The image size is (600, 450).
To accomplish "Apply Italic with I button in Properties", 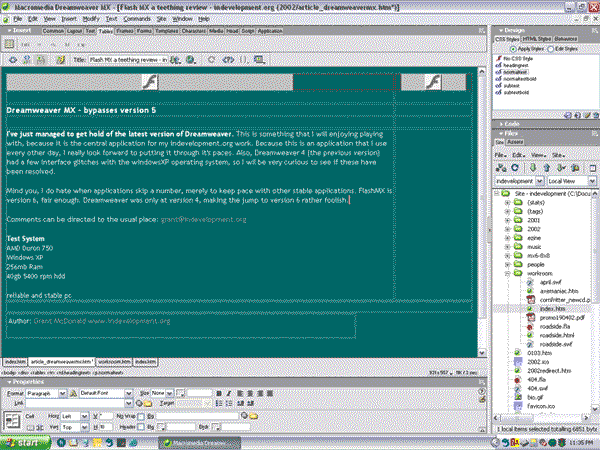I will click(x=229, y=393).
